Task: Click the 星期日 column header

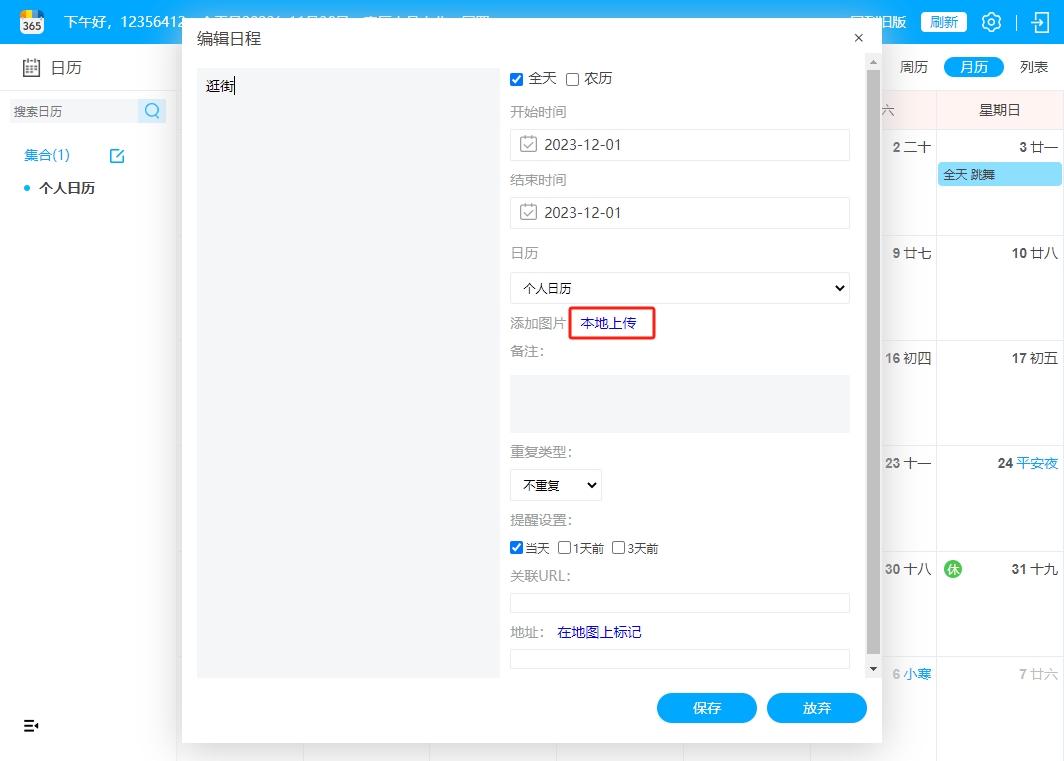Action: (x=1000, y=110)
